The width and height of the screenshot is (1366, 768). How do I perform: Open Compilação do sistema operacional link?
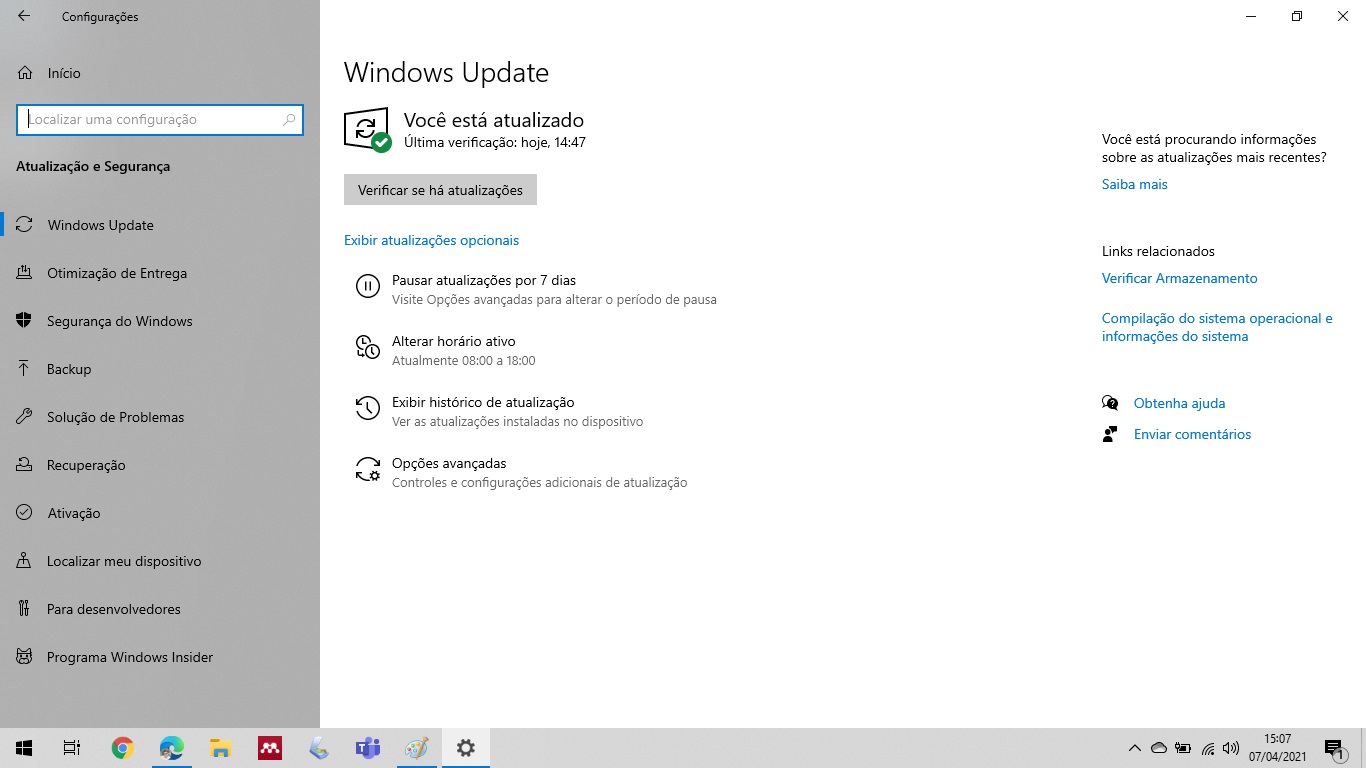tap(1217, 327)
